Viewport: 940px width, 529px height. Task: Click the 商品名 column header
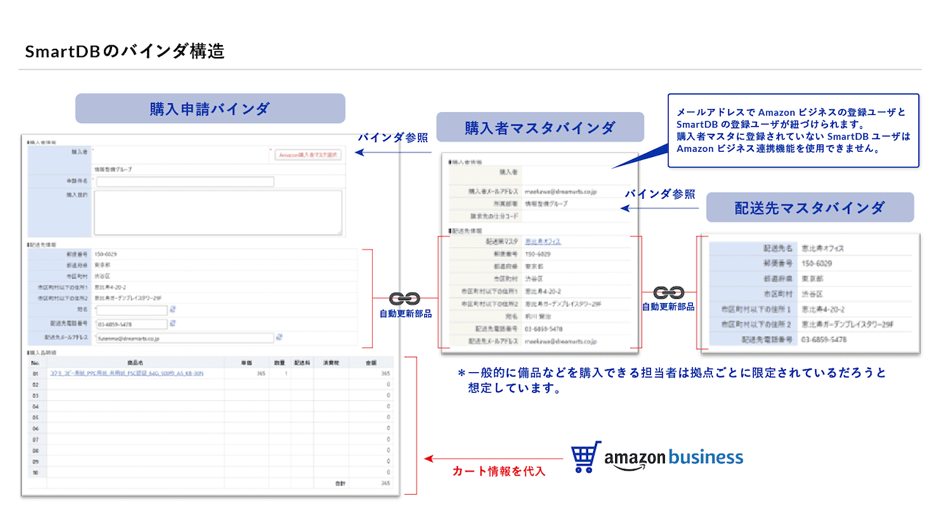[135, 363]
